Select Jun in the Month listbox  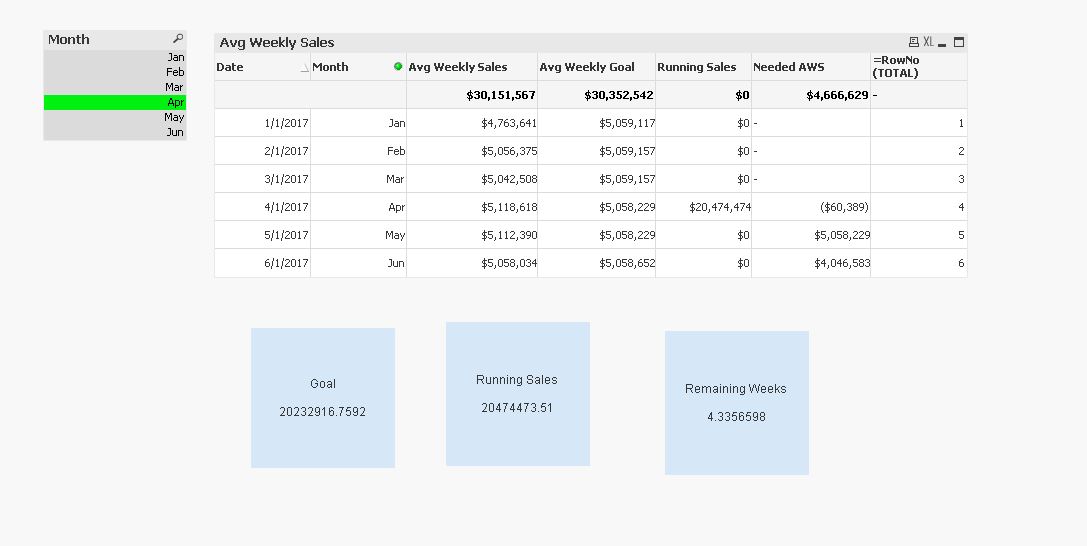115,132
